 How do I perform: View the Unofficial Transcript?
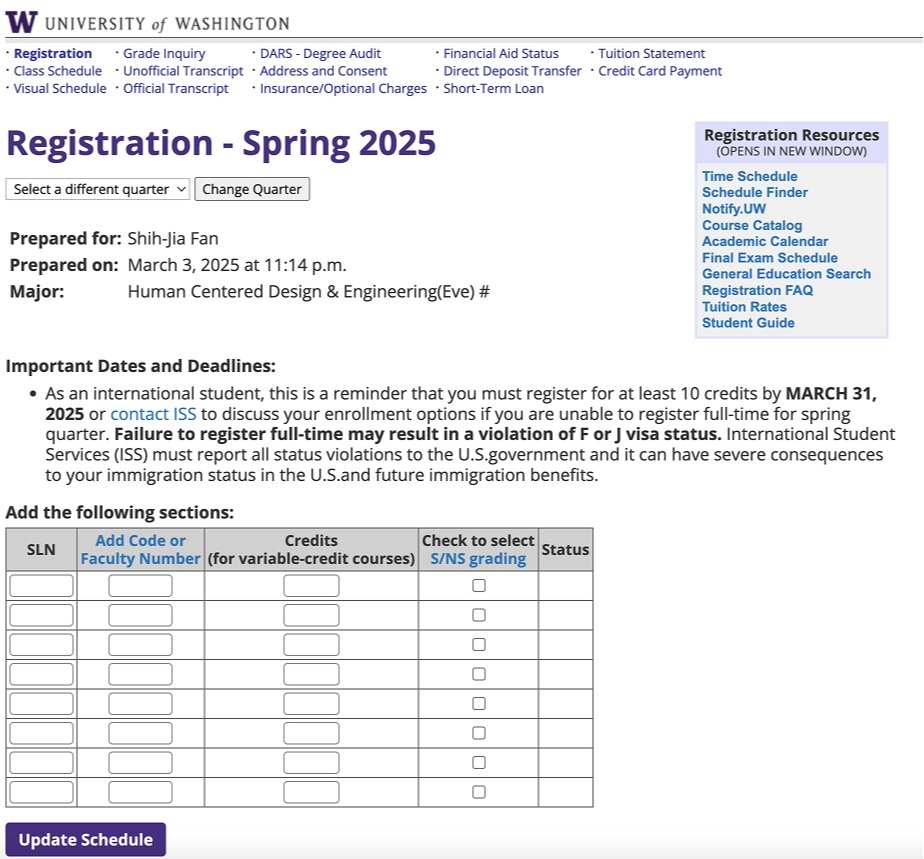tap(183, 71)
